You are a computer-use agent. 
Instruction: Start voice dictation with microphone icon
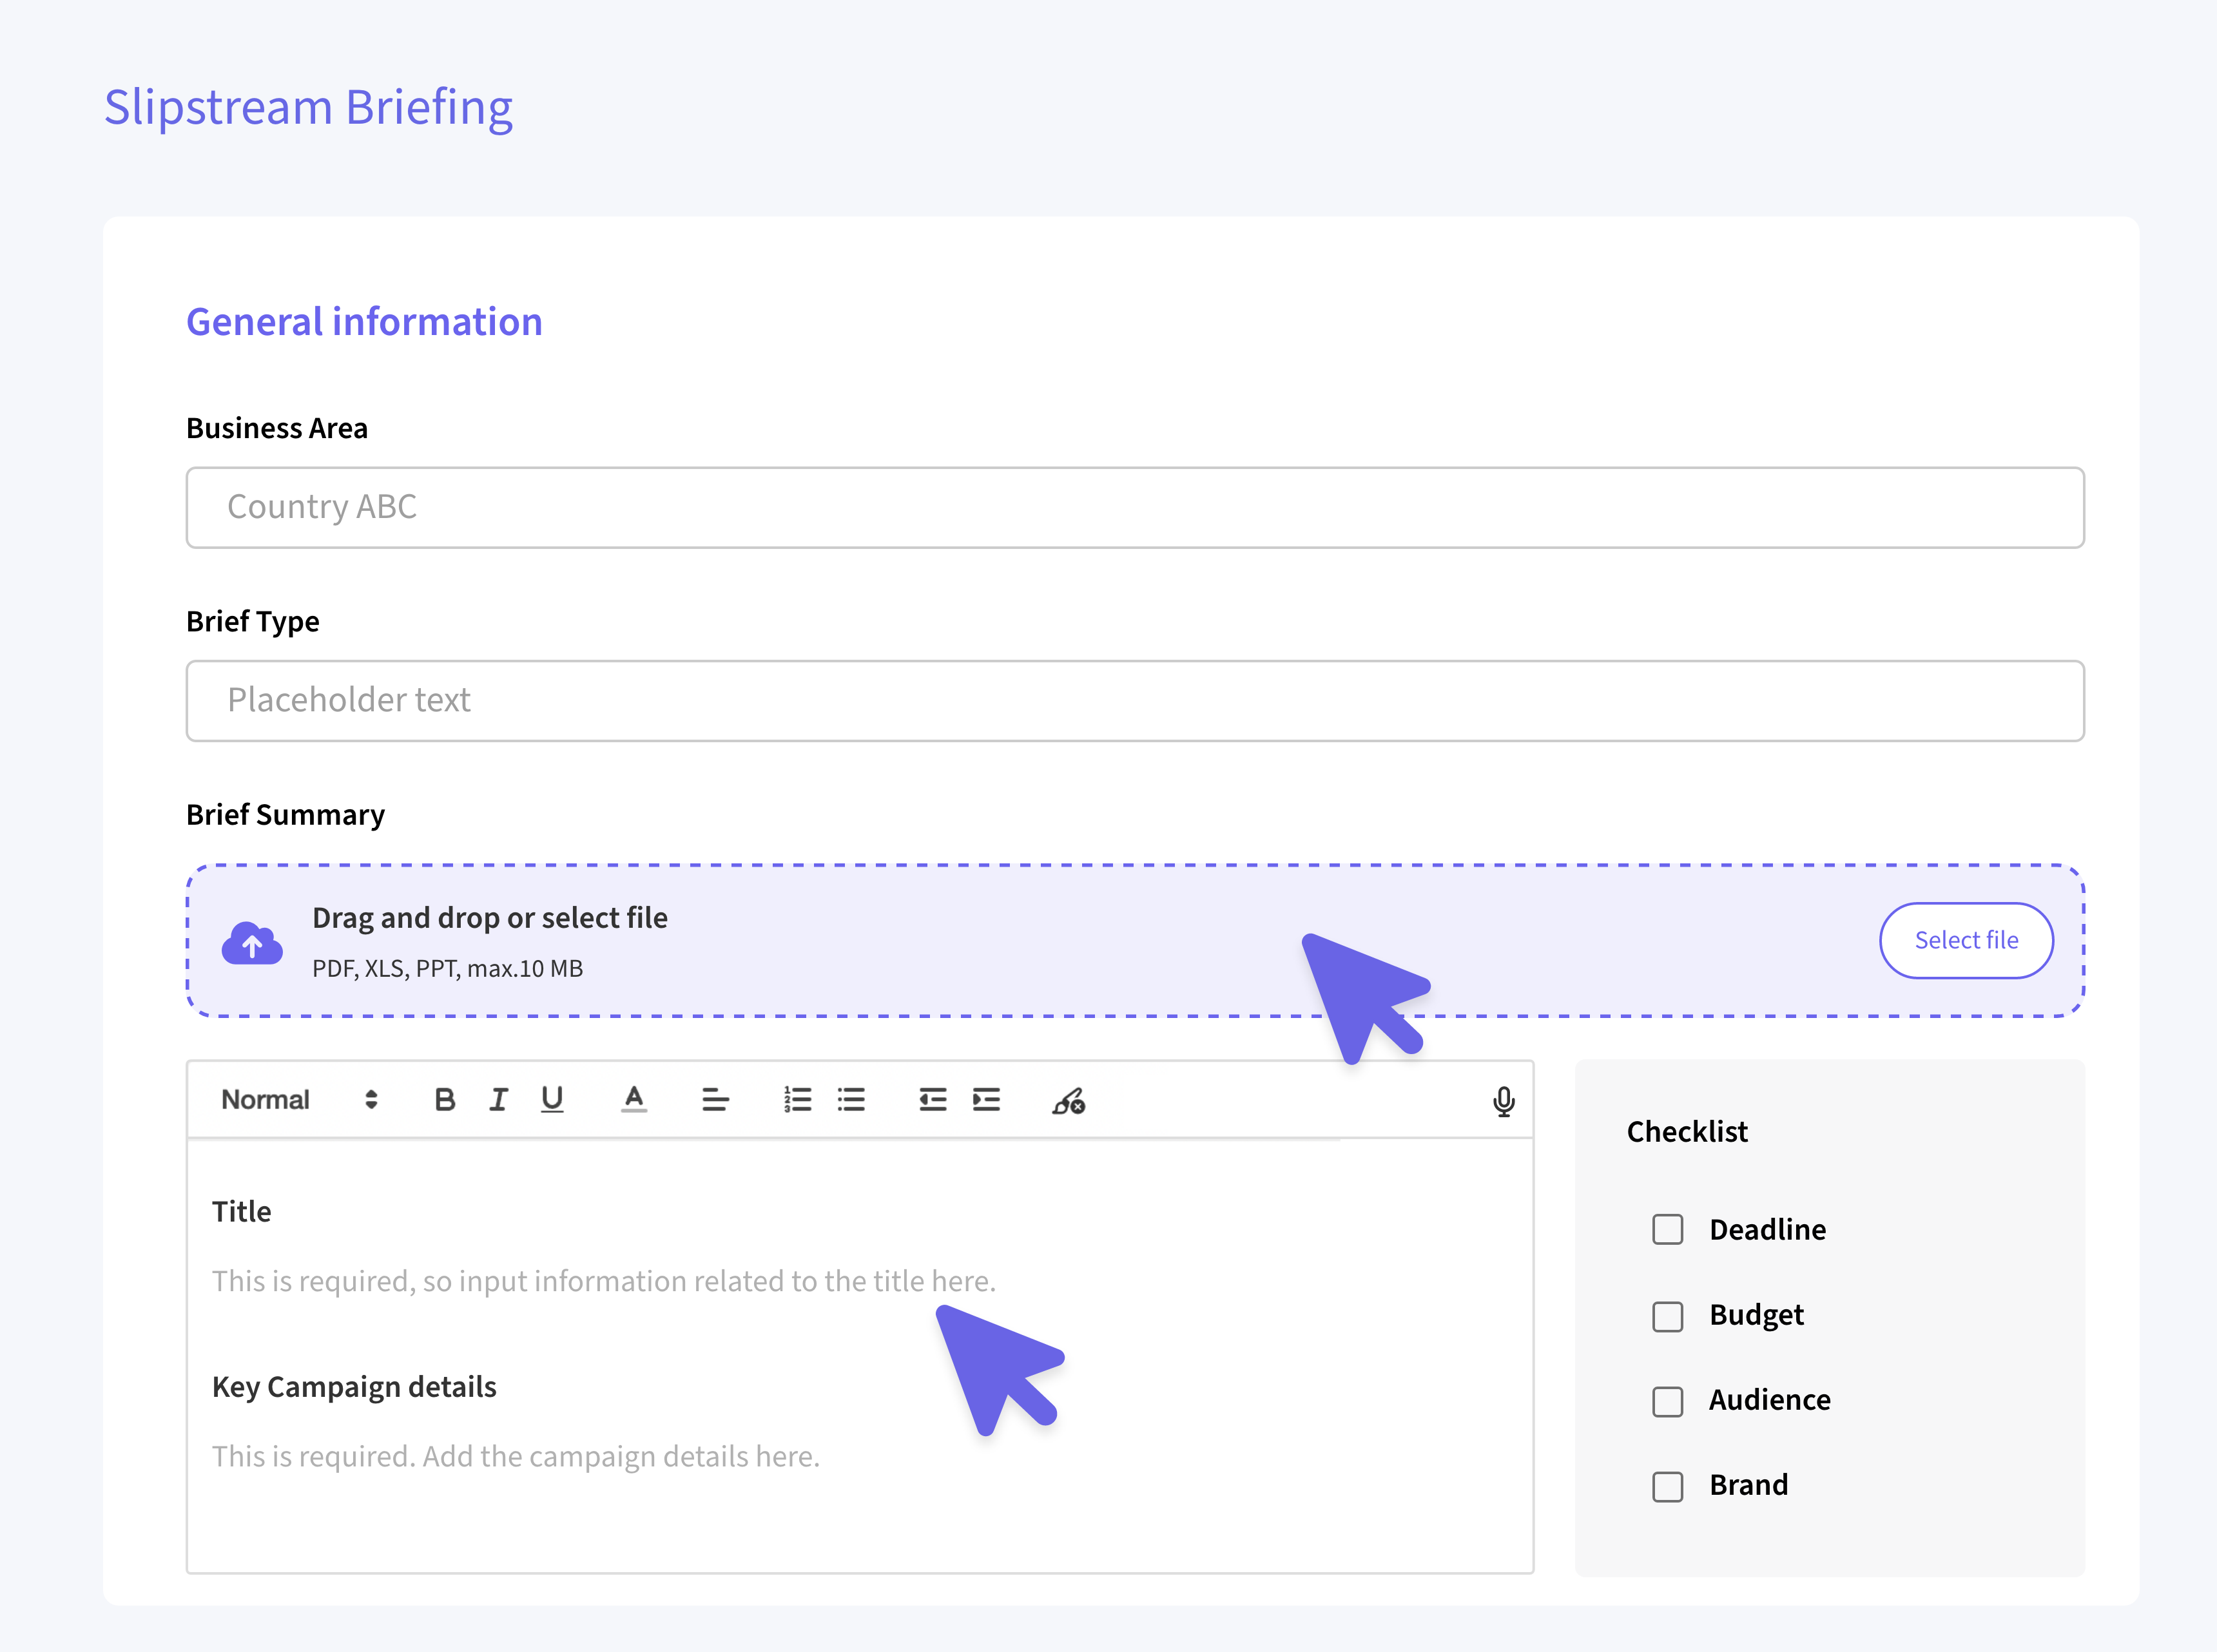click(x=1503, y=1101)
